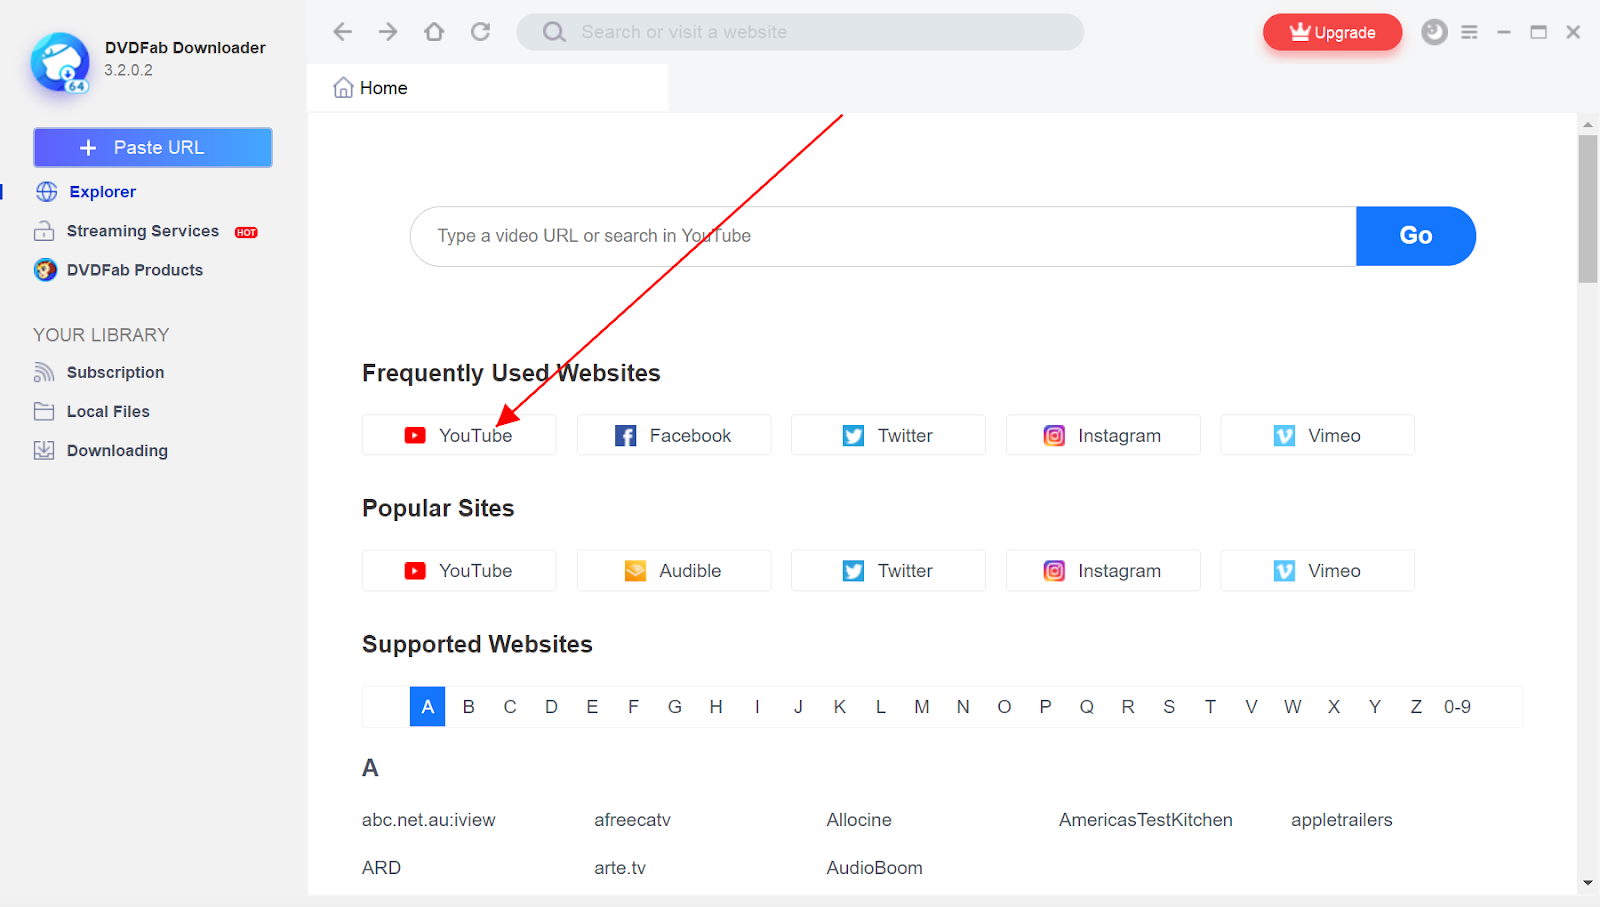This screenshot has height=907, width=1600.
Task: Select letter R in the alphabet filter
Action: [1128, 707]
